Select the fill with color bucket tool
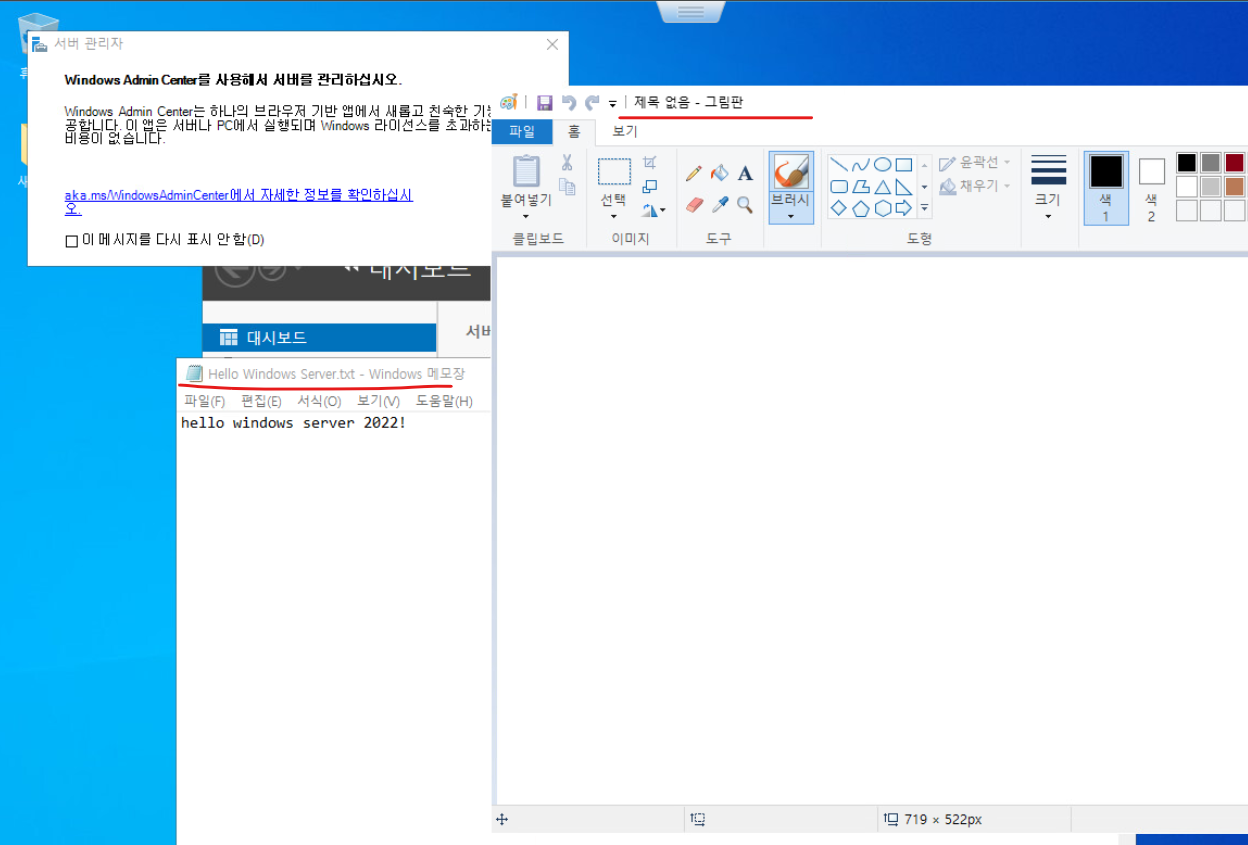The image size is (1248, 845). pos(719,173)
